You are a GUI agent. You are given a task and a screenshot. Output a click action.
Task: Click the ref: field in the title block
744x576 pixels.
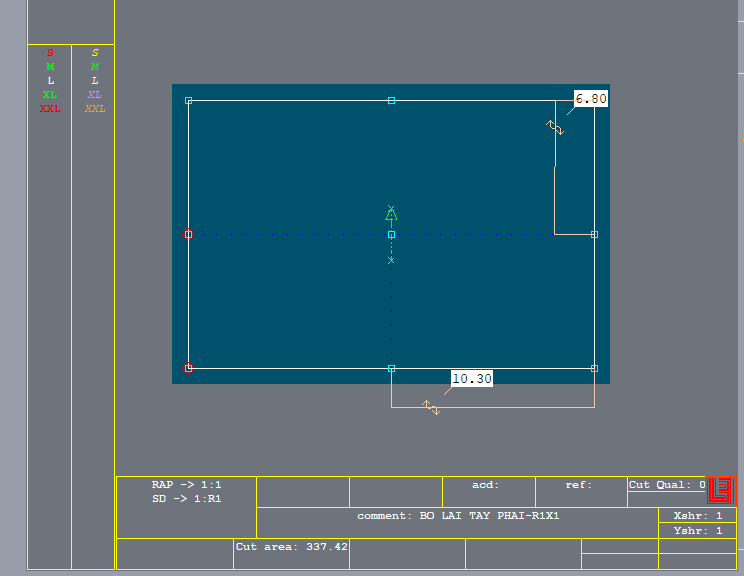coord(581,492)
